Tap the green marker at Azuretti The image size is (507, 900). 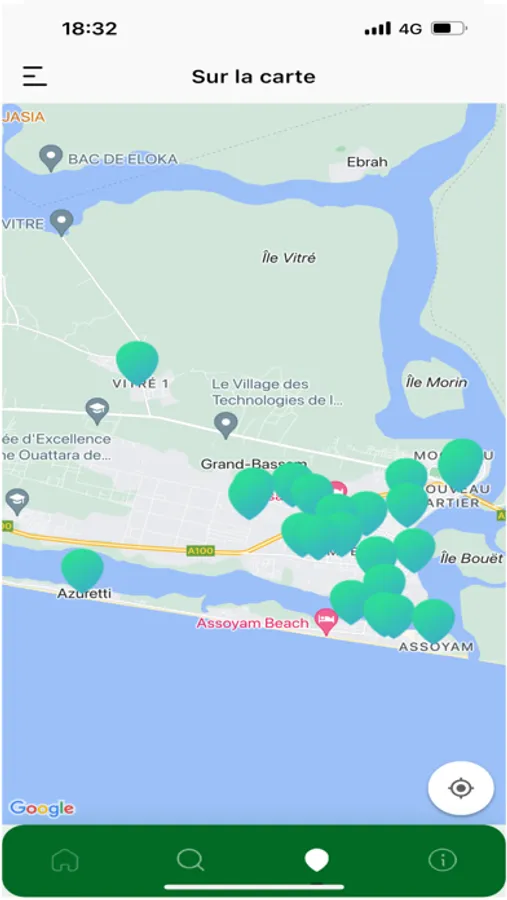click(83, 570)
